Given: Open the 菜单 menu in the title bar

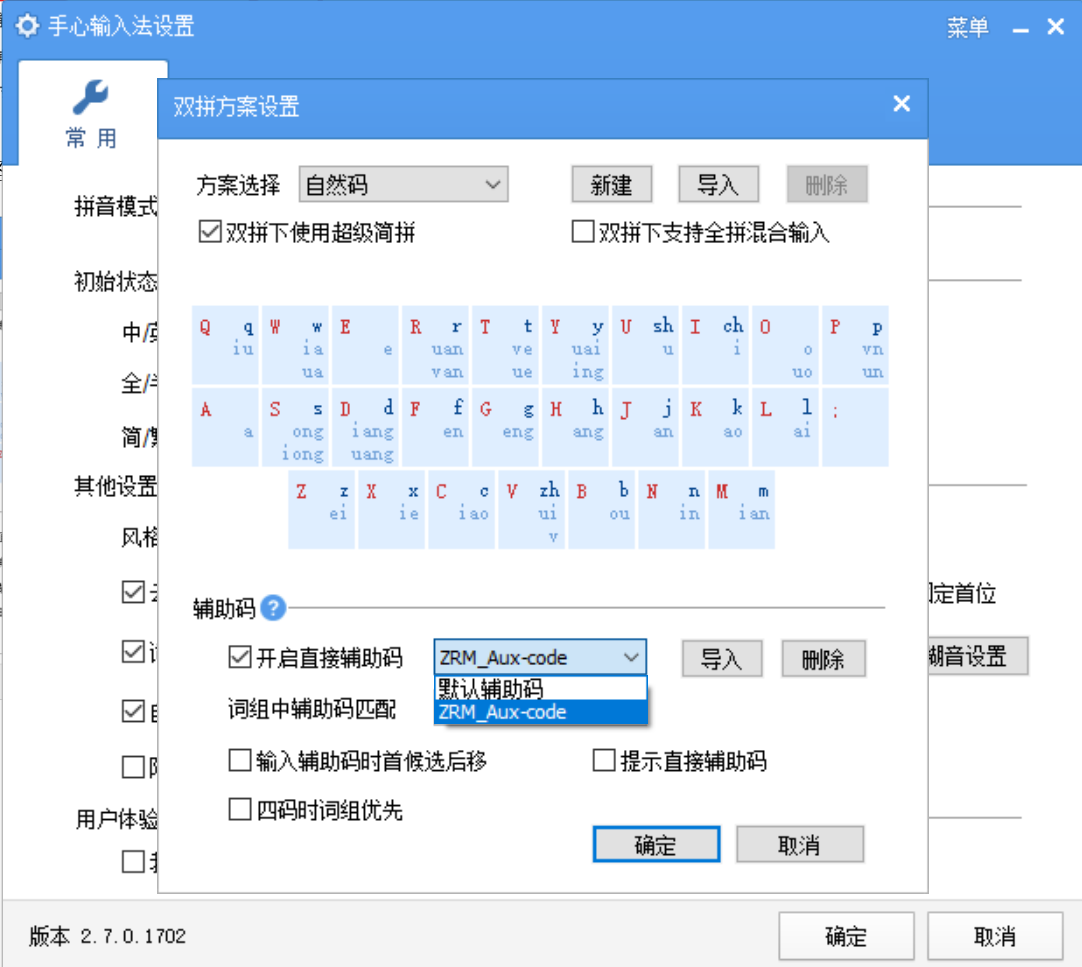Looking at the screenshot, I should 967,27.
